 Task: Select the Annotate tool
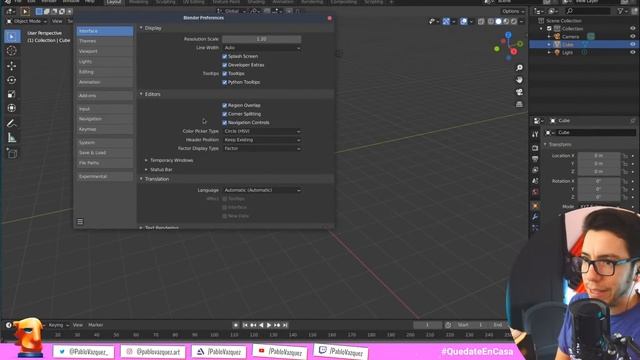click(x=11, y=123)
